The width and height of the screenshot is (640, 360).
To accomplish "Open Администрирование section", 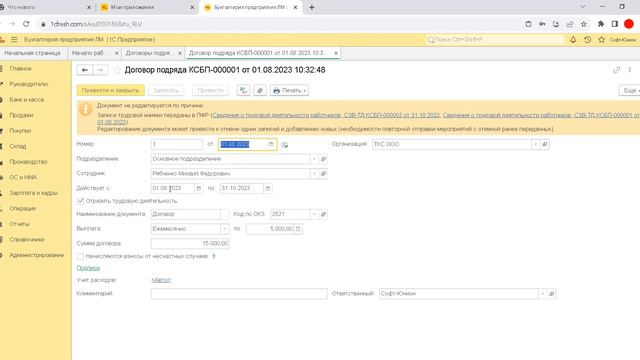I will click(x=37, y=255).
